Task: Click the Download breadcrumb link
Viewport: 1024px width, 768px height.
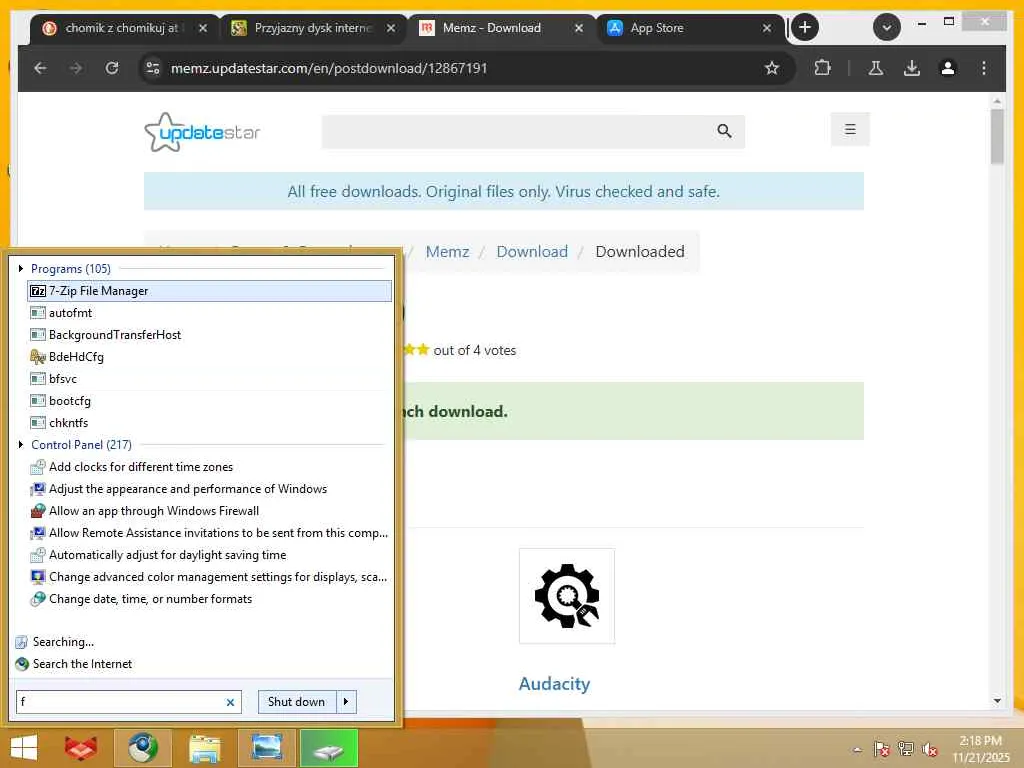Action: pos(532,251)
